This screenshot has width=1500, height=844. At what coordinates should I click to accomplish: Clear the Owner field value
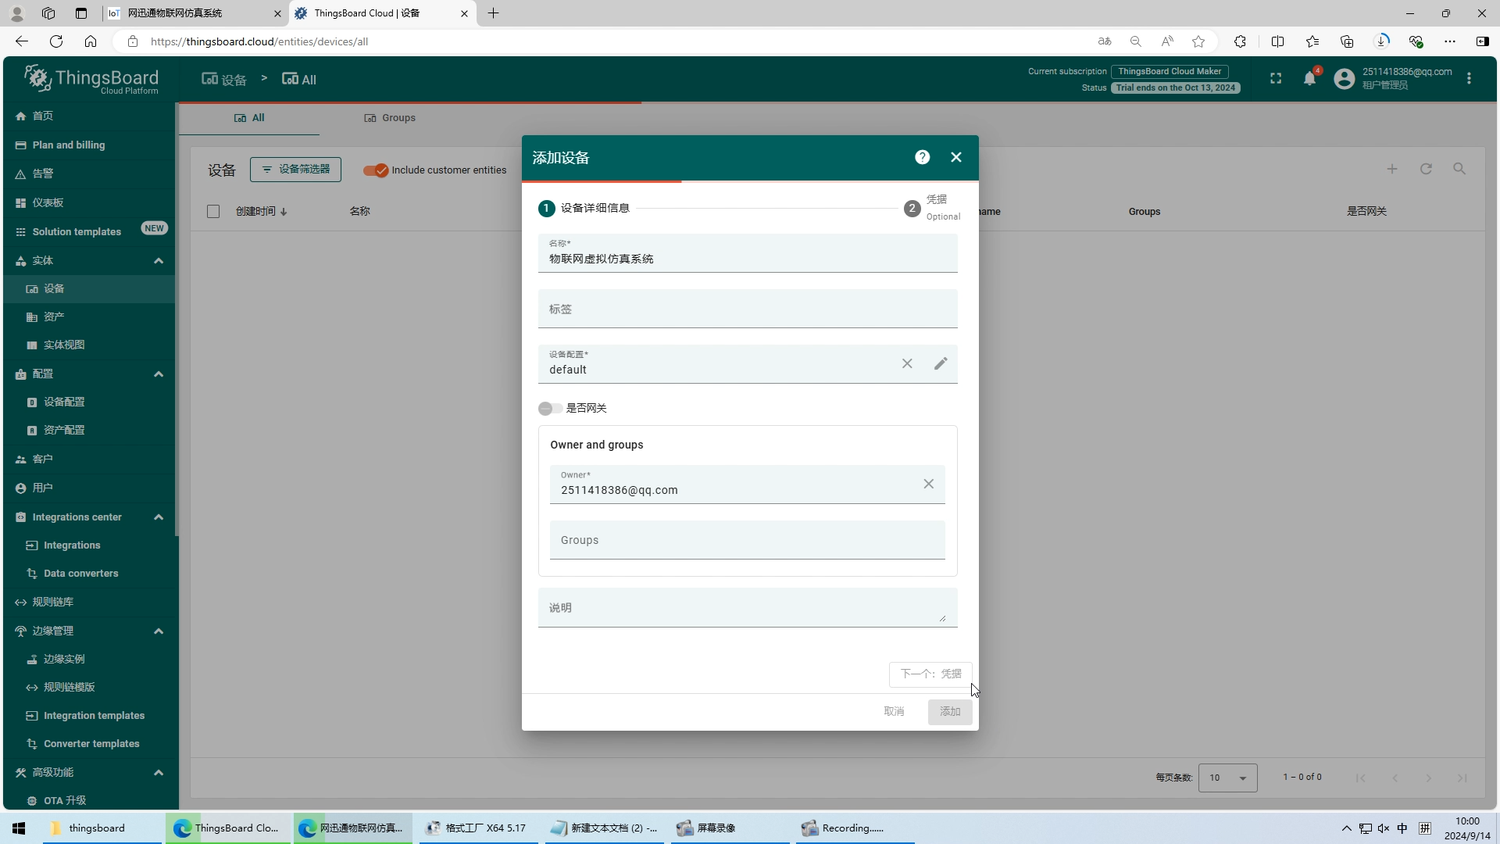coord(928,484)
